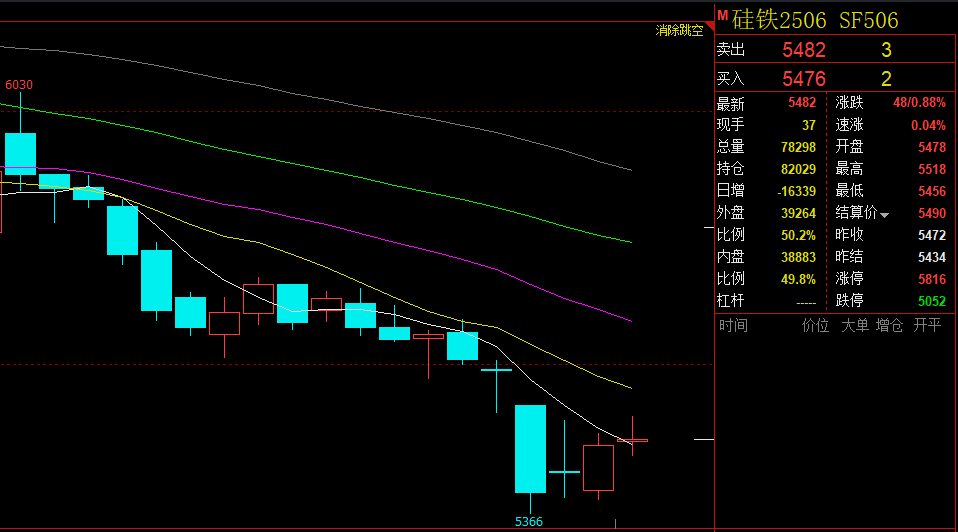Click the 大单 column header
Viewport: 958px width, 532px height.
[x=855, y=326]
